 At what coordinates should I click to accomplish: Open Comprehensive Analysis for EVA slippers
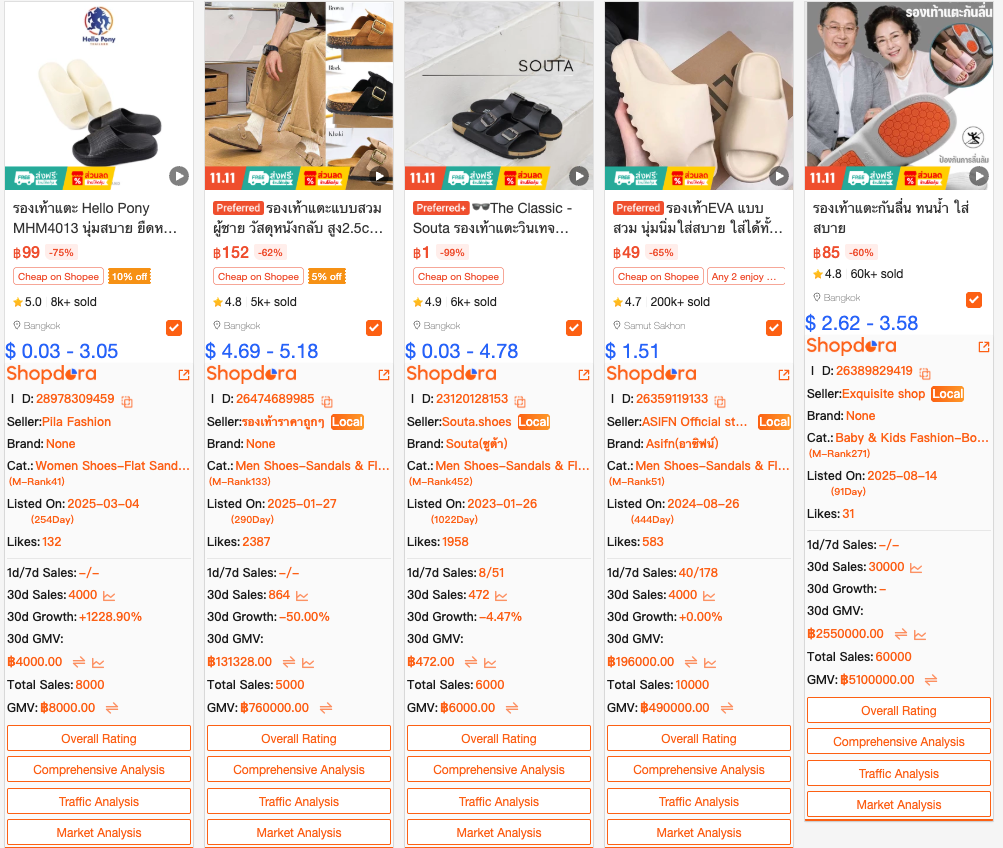point(699,770)
